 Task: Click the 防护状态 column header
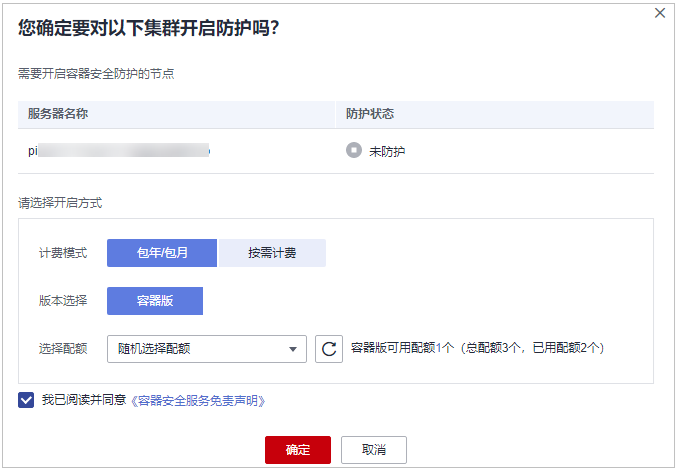370,114
